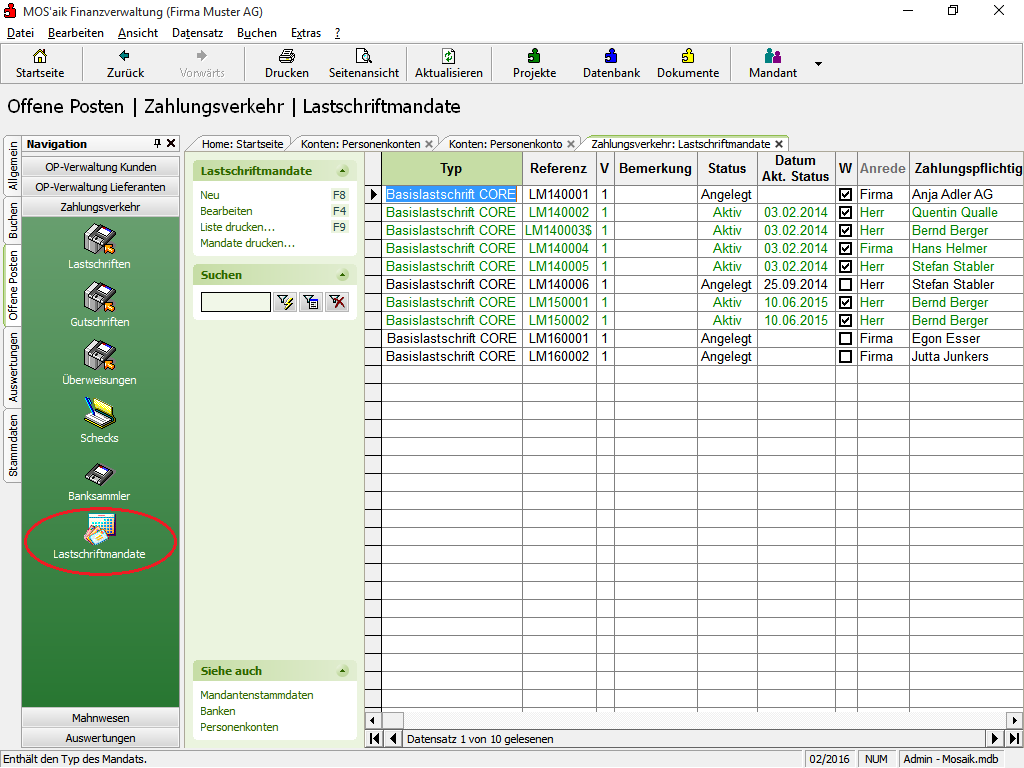
Task: Click the Drucken printer icon
Action: [287, 56]
